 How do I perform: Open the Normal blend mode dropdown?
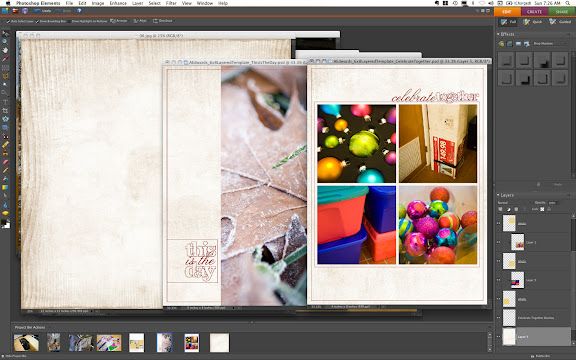(515, 202)
